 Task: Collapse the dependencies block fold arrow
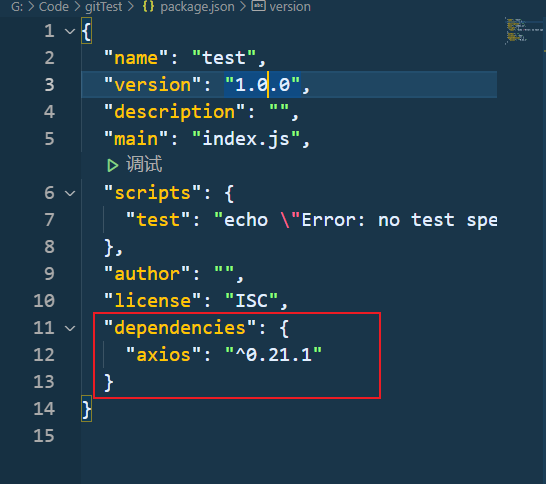pos(70,328)
